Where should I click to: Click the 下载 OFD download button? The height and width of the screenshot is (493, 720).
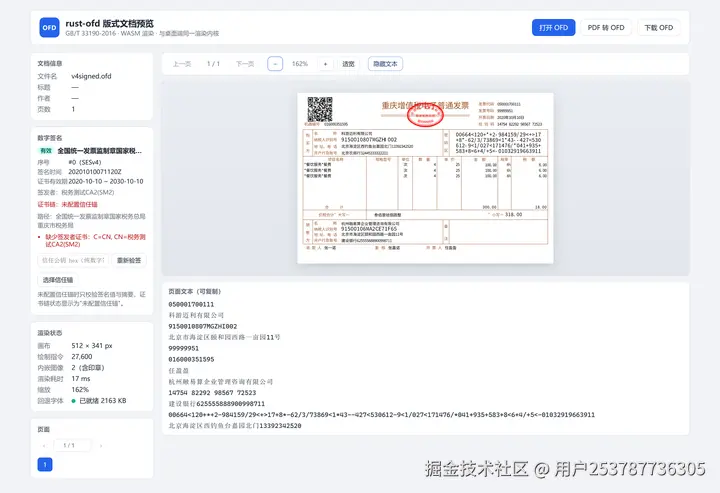(658, 28)
